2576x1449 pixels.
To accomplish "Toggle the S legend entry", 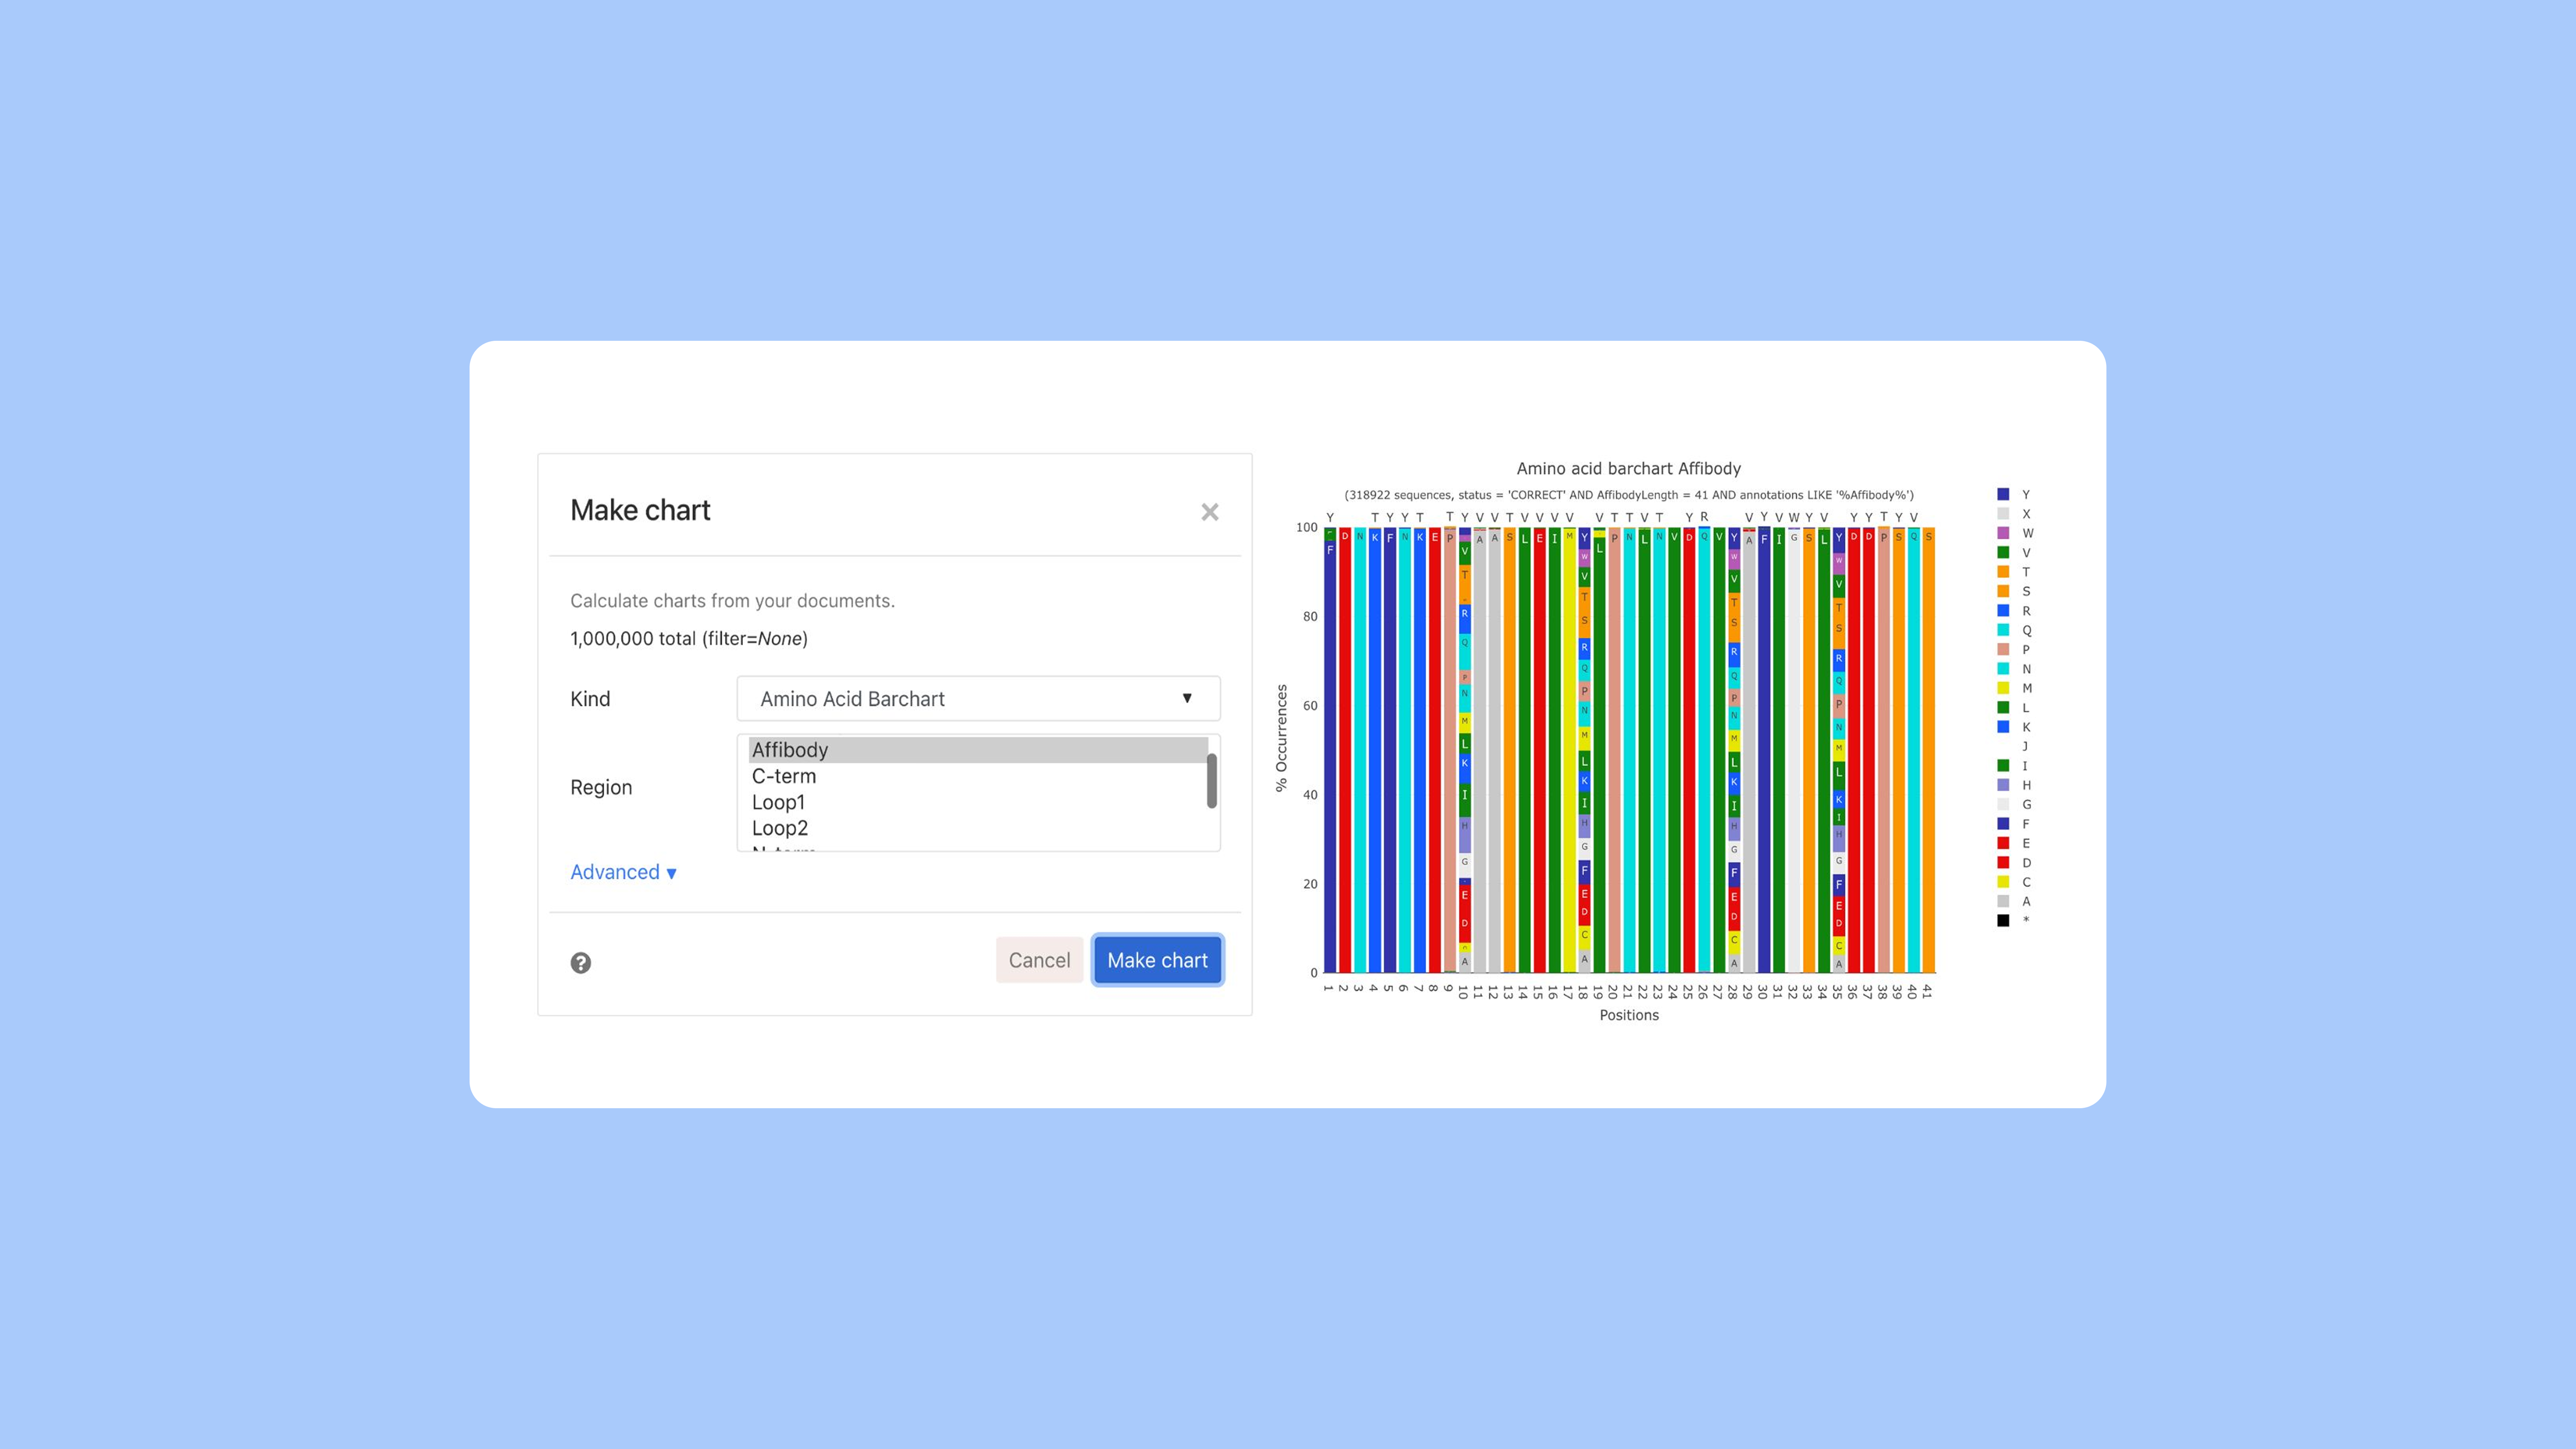I will click(2014, 591).
